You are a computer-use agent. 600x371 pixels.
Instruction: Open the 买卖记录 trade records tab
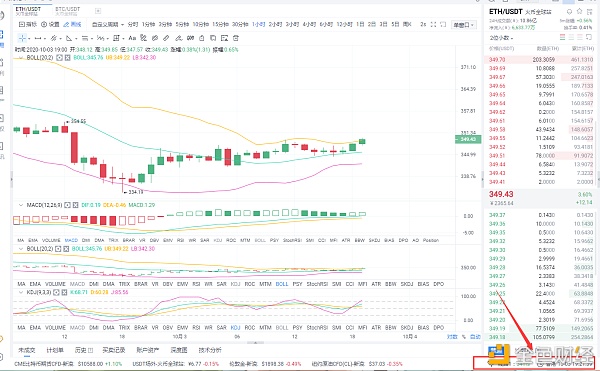[114, 350]
